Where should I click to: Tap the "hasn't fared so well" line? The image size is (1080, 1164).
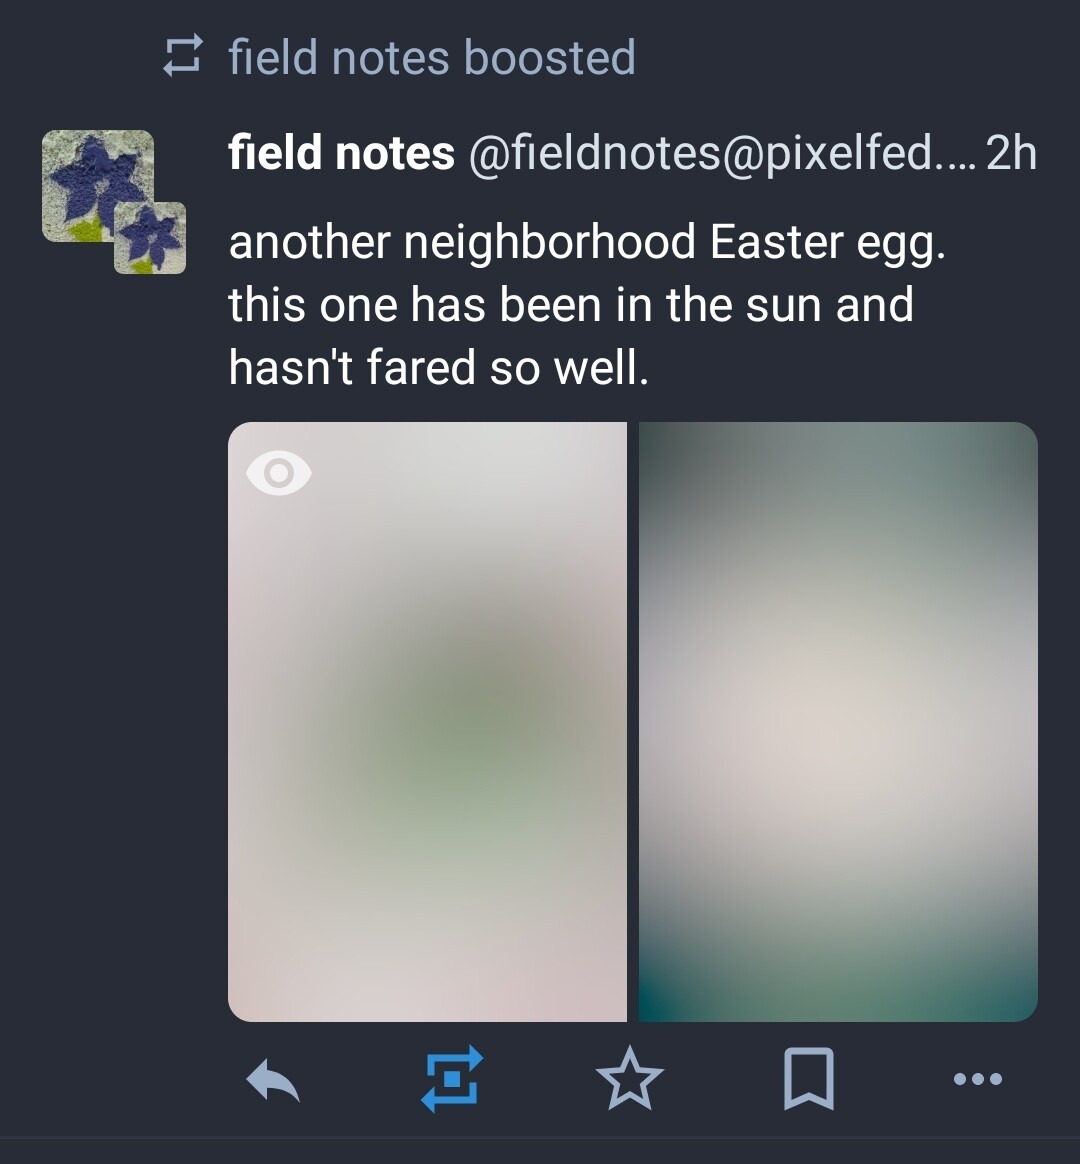coord(438,368)
